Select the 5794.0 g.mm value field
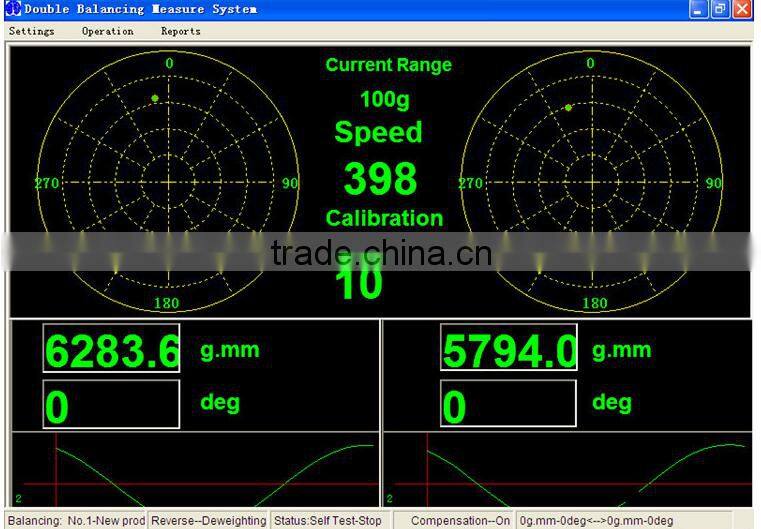This screenshot has height=529, width=761. tap(508, 349)
